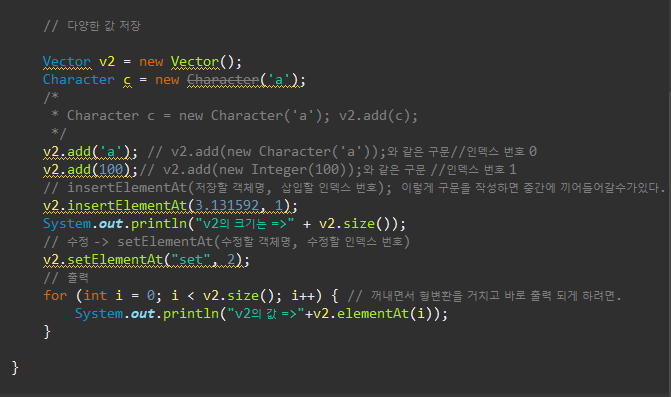Click the variable "c" in the Character declaration

127,80
